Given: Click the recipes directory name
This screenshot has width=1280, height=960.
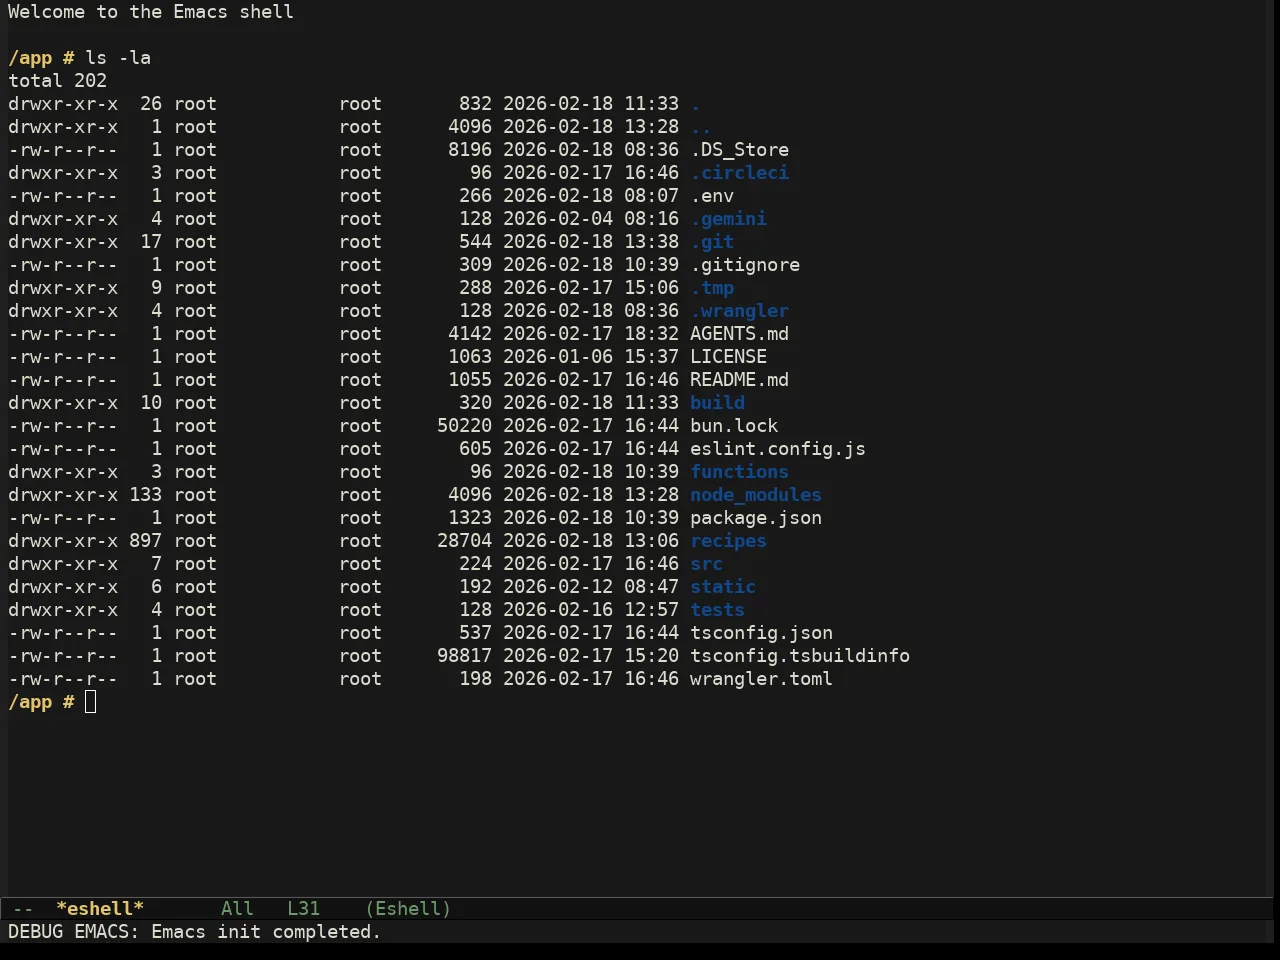Looking at the screenshot, I should [728, 540].
